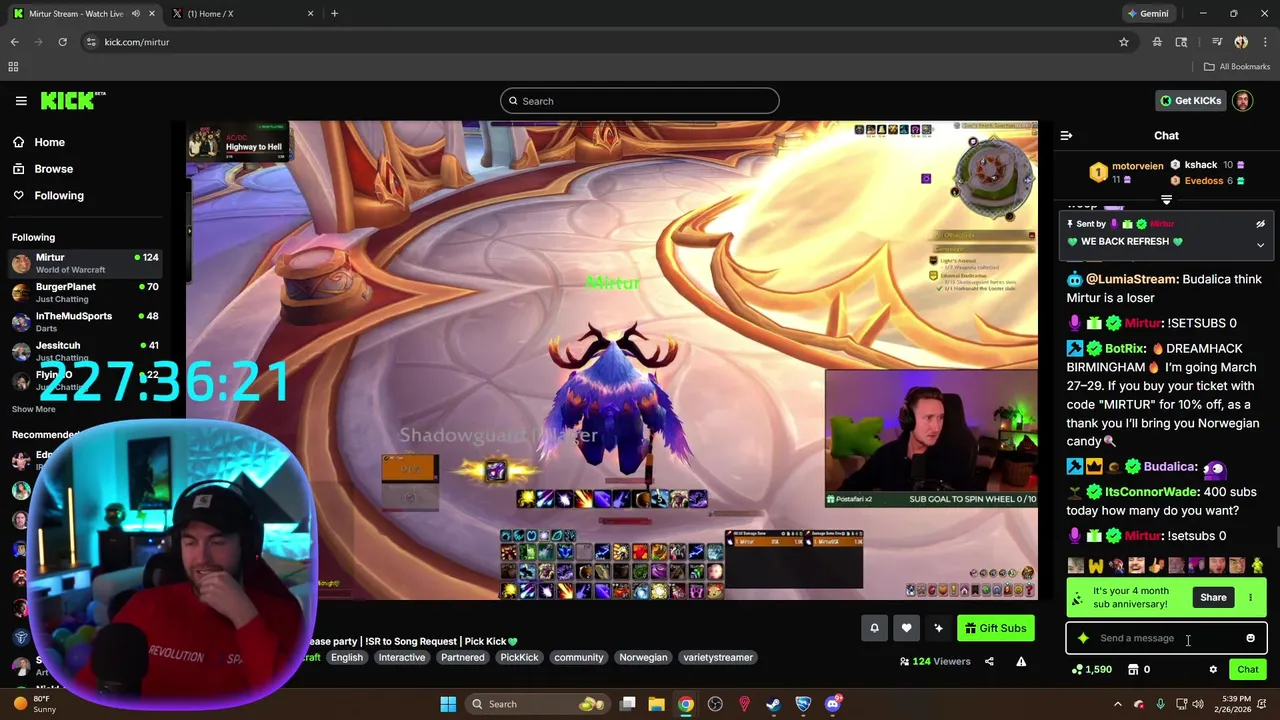The width and height of the screenshot is (1280, 720).
Task: Reload the page in Chrome
Action: 62,42
